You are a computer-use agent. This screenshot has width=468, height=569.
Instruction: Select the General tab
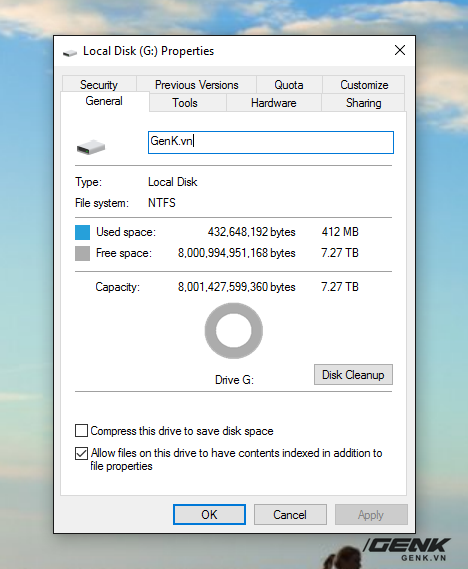104,101
